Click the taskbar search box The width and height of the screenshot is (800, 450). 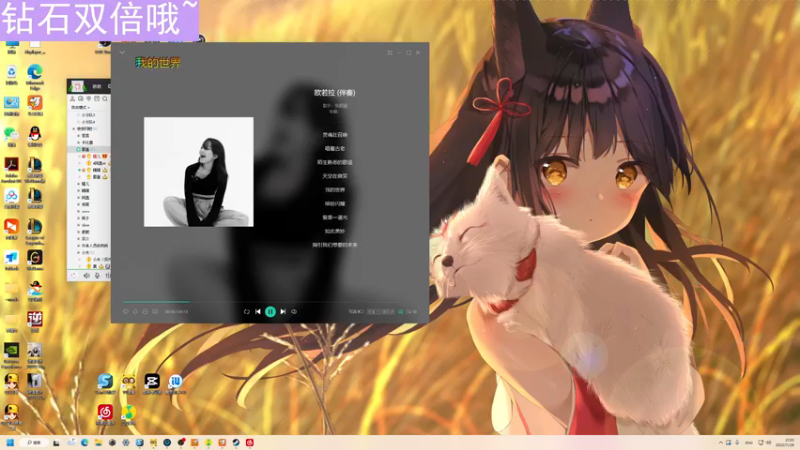pos(34,442)
